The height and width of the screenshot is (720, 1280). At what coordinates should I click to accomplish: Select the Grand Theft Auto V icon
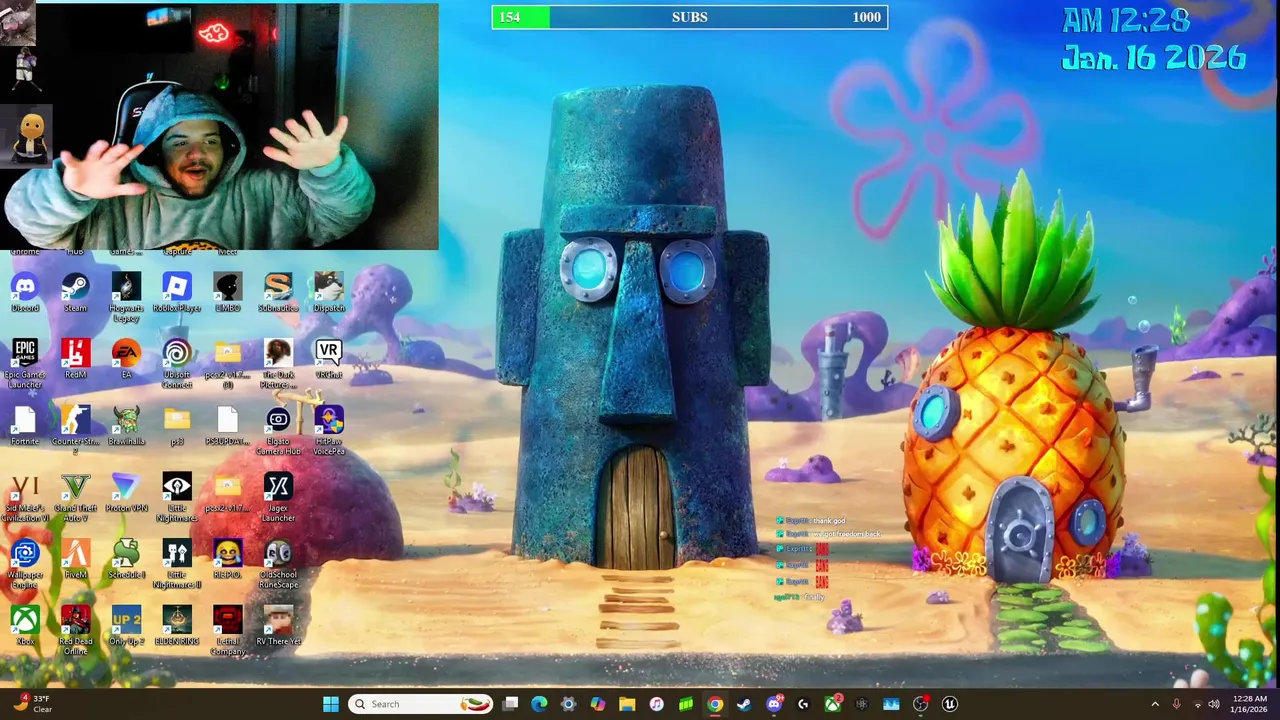tap(75, 497)
